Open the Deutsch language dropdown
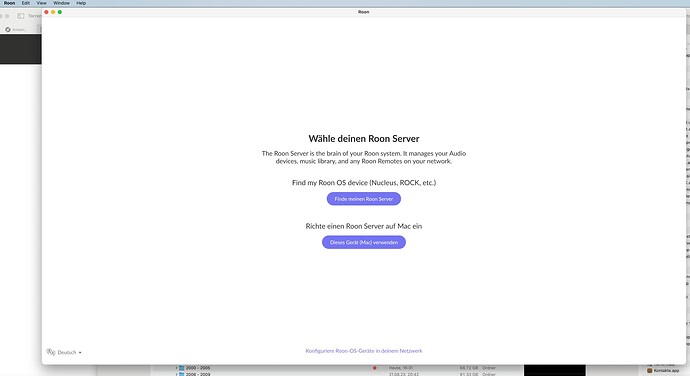Image resolution: width=690 pixels, height=376 pixels. click(69, 352)
